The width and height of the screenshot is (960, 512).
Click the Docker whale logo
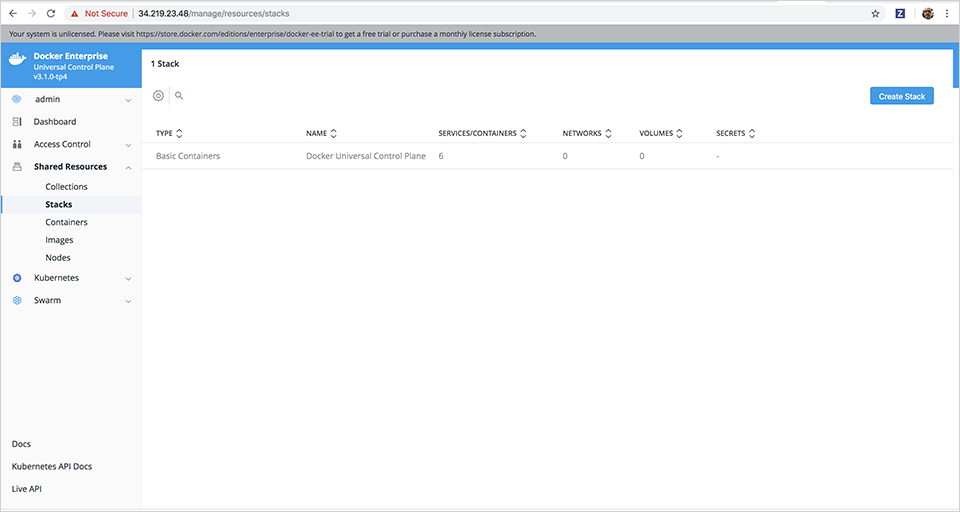[17, 58]
